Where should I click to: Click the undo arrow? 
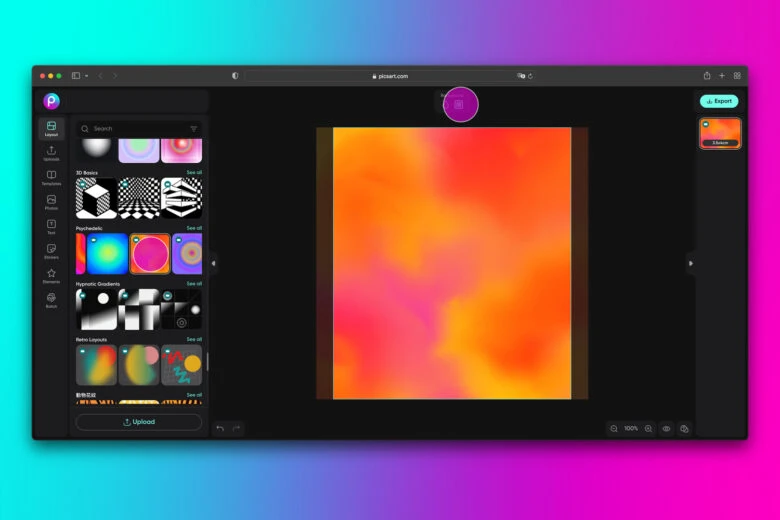click(x=220, y=428)
